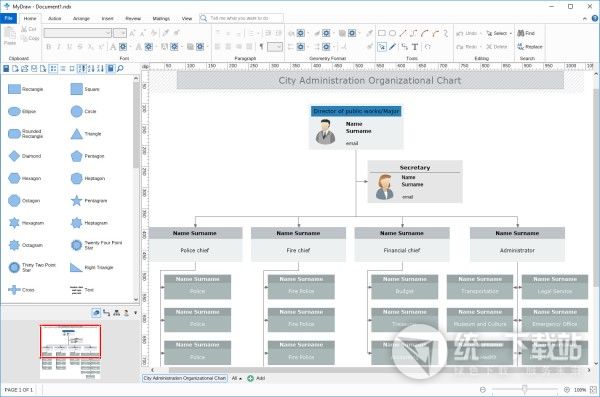
Task: Open the All pages dropdown
Action: click(x=237, y=378)
